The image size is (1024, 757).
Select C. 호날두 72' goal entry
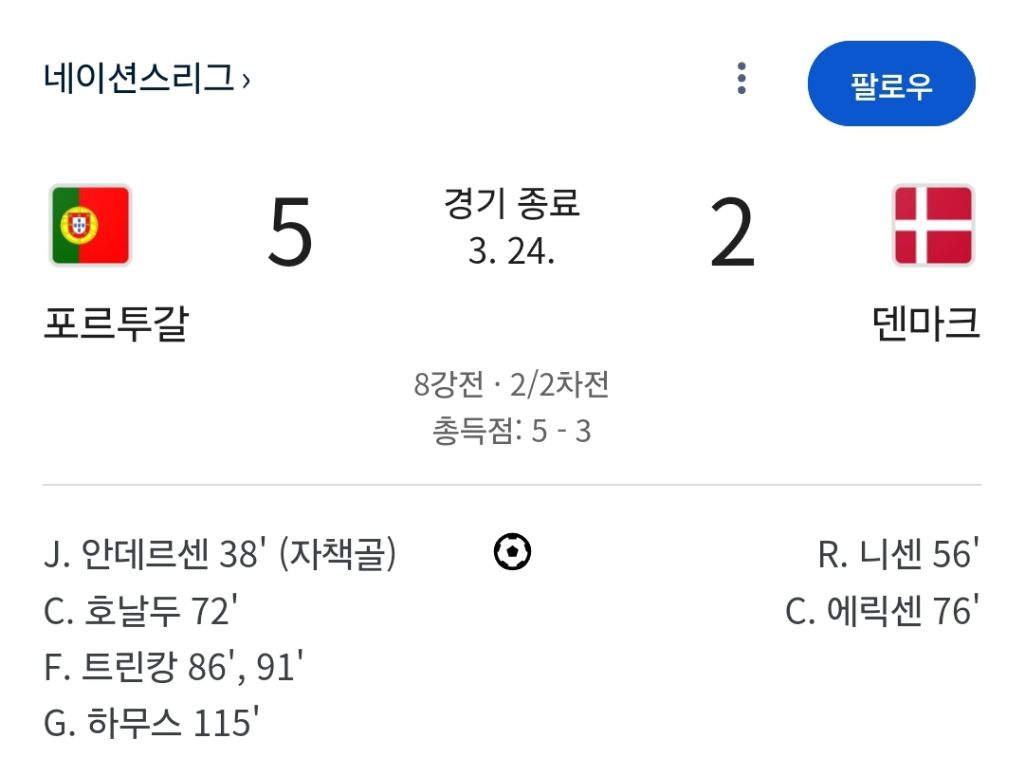click(x=140, y=610)
